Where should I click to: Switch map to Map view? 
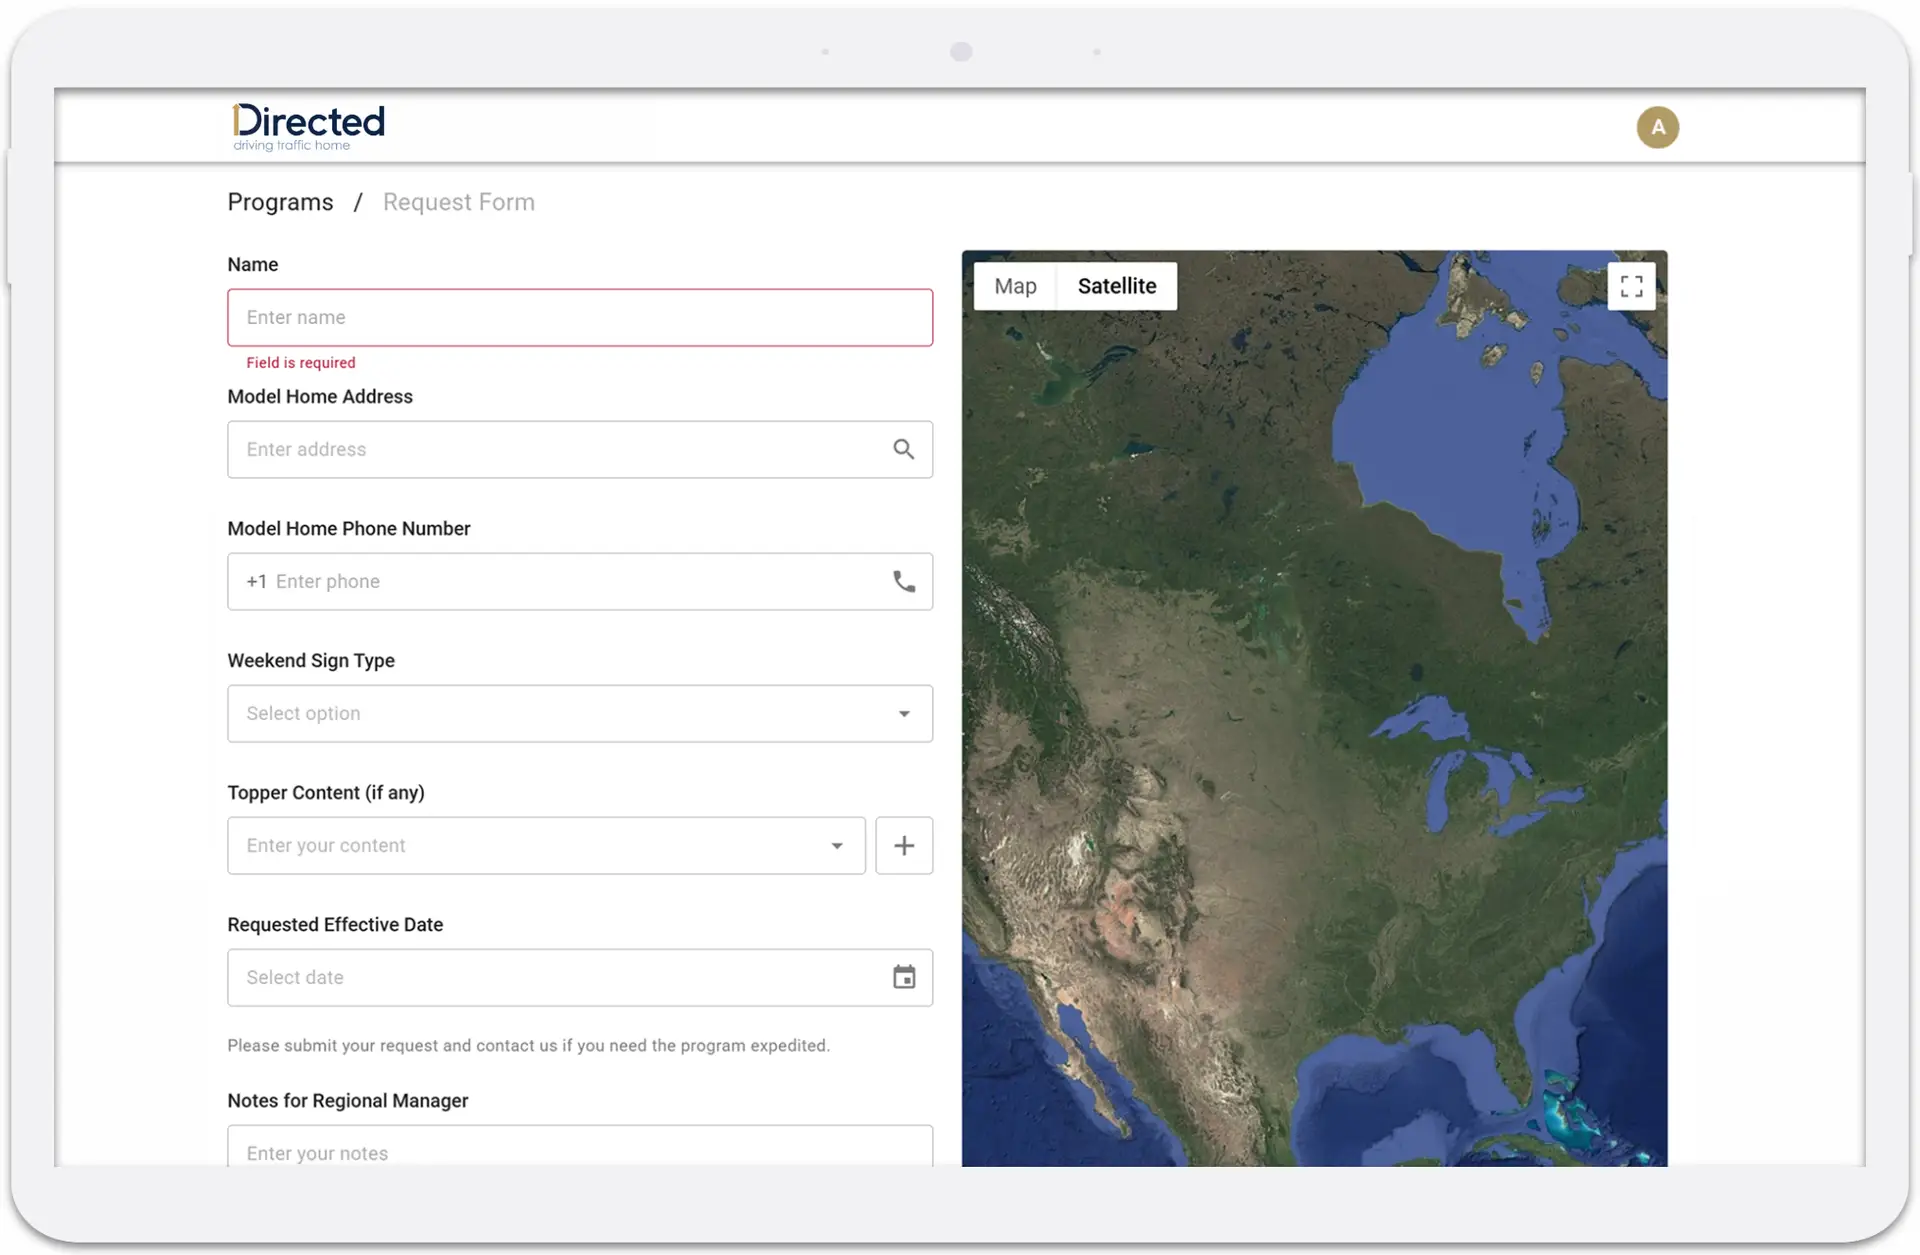1015,286
